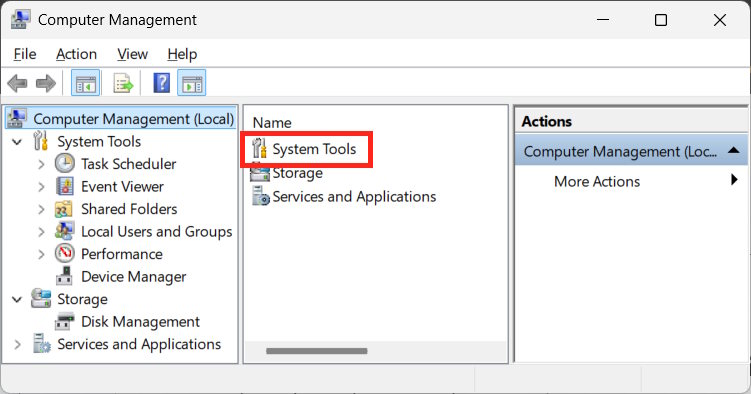
Task: Open the More Actions submenu arrow
Action: click(x=734, y=180)
